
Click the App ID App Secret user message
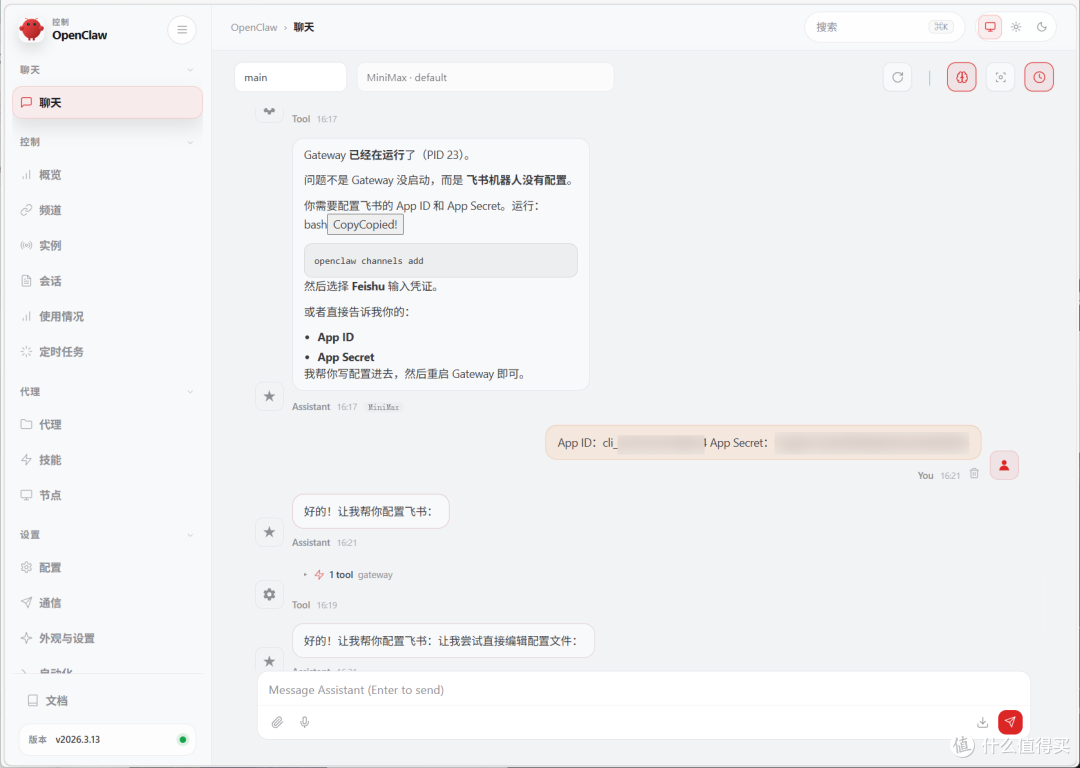pyautogui.click(x=763, y=442)
